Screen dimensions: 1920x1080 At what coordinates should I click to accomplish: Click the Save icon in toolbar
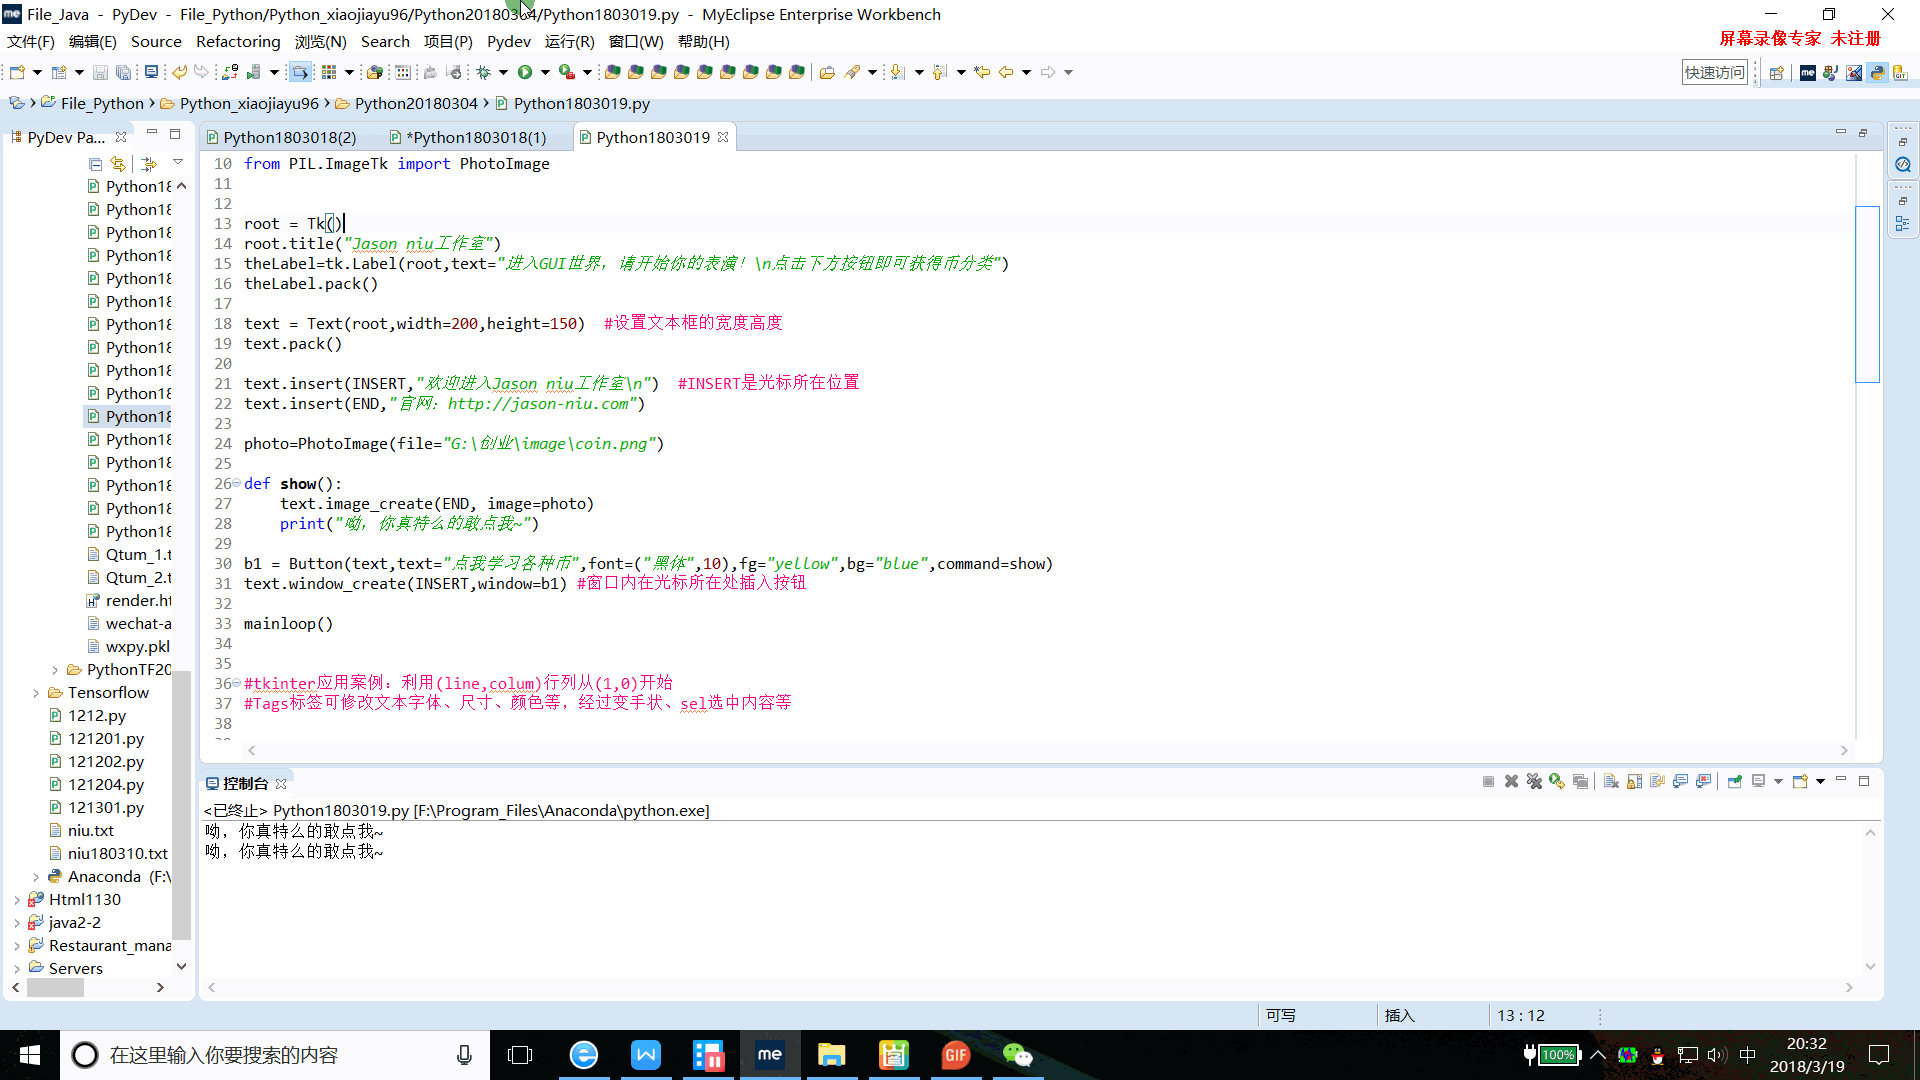(x=100, y=72)
